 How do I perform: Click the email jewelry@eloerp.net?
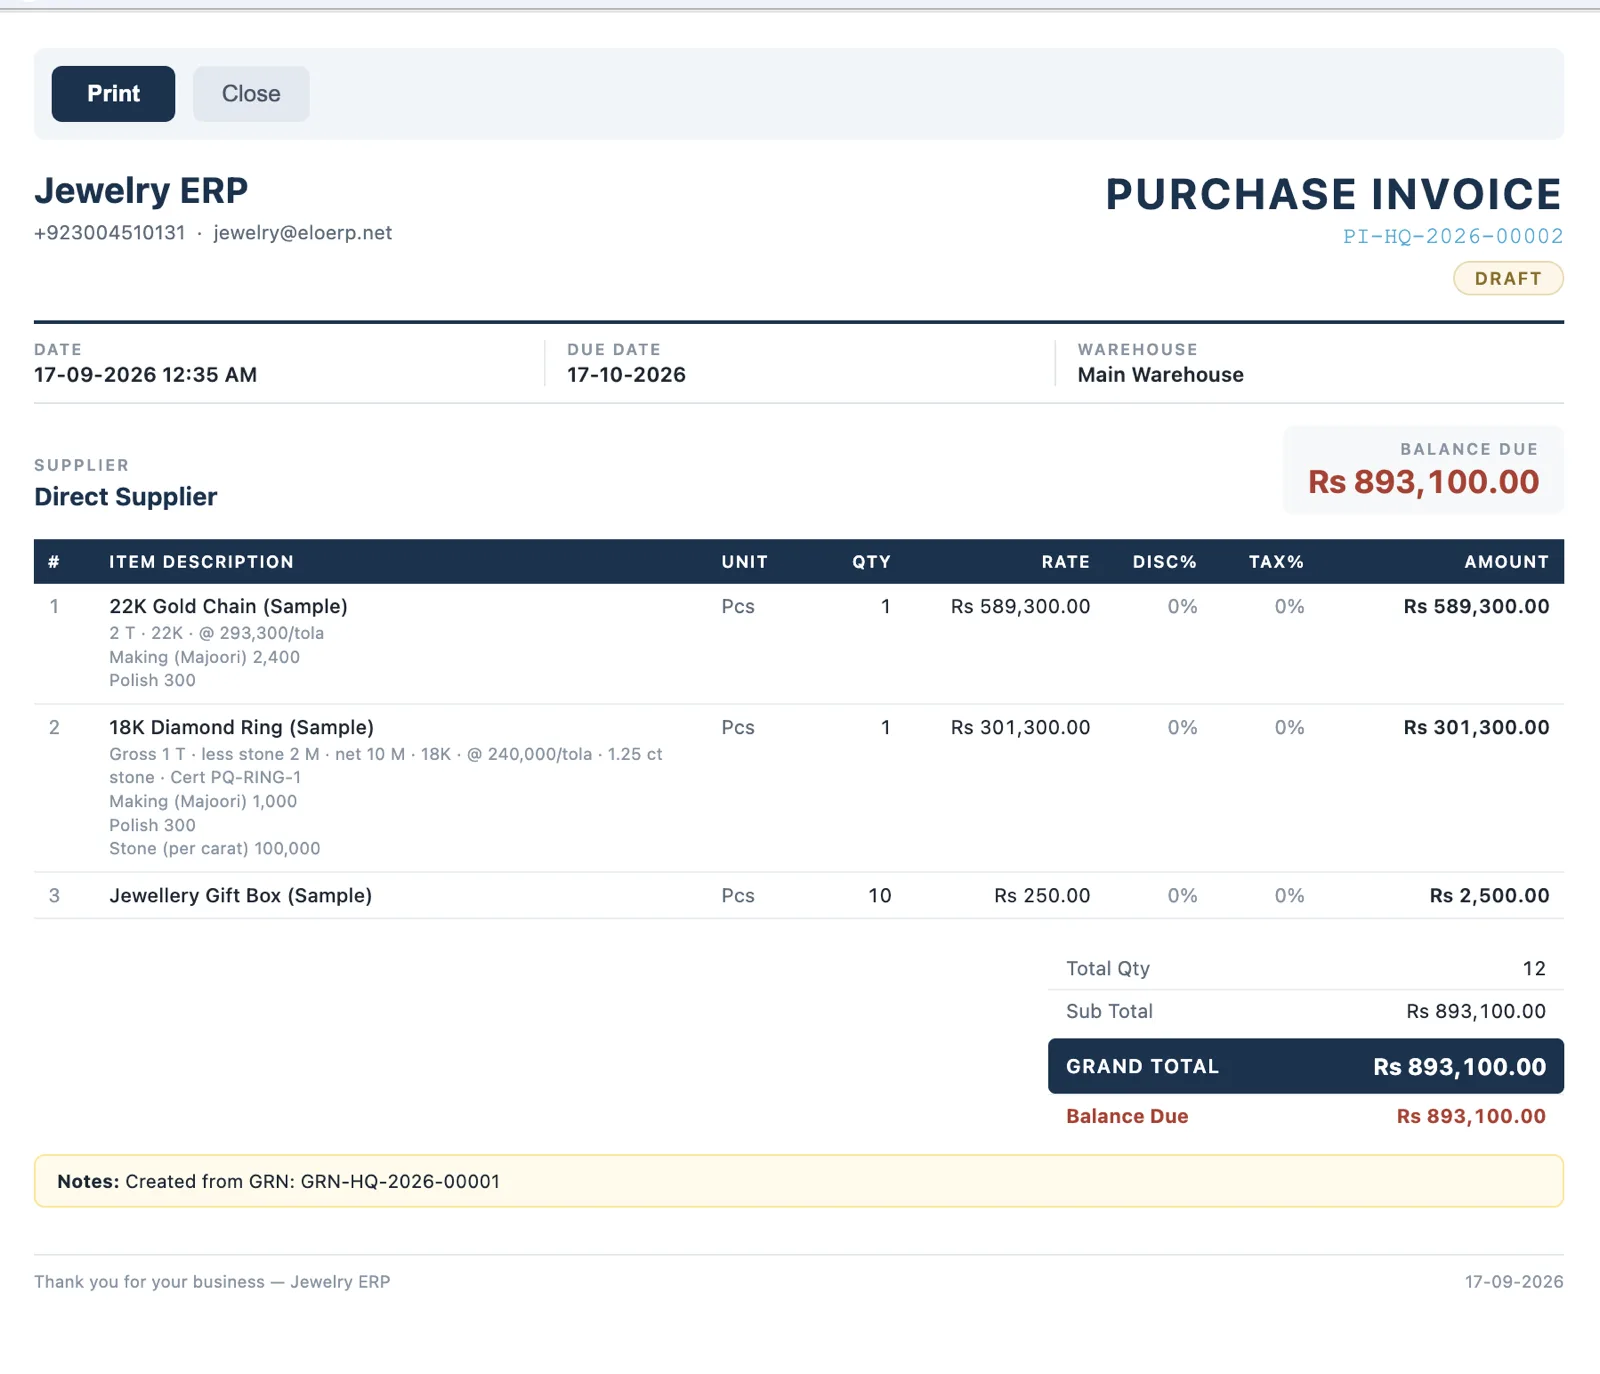tap(302, 233)
